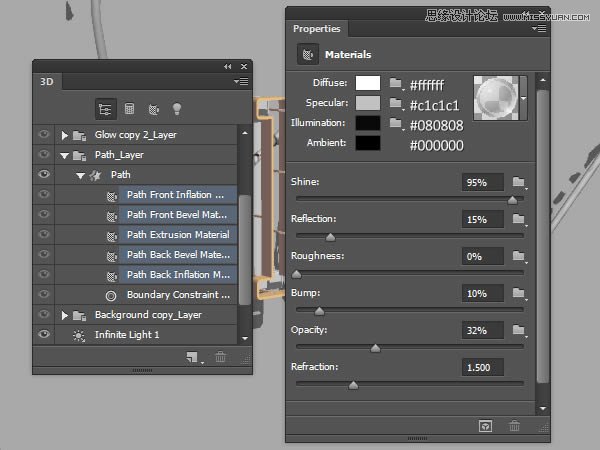Open Roughness texture folder menu
The width and height of the screenshot is (600, 450).
519,256
